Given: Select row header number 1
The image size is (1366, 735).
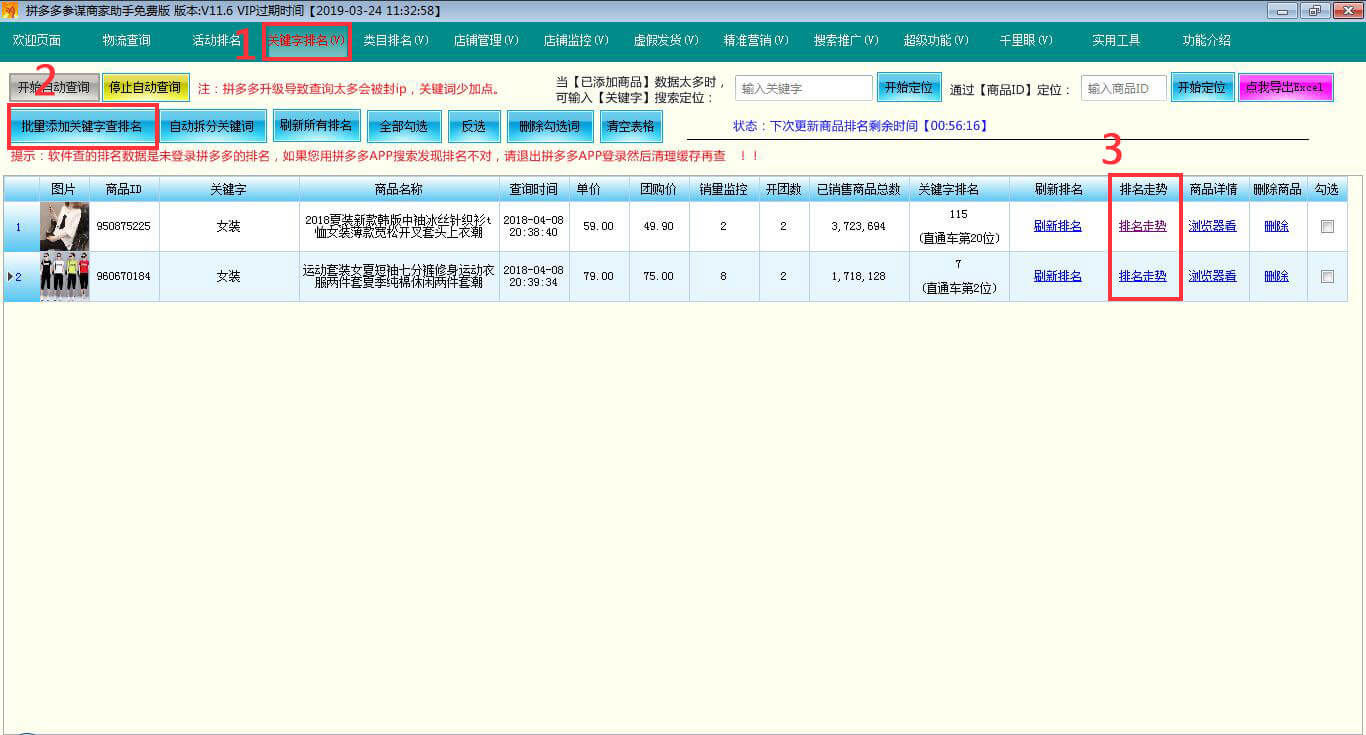Looking at the screenshot, I should (21, 226).
